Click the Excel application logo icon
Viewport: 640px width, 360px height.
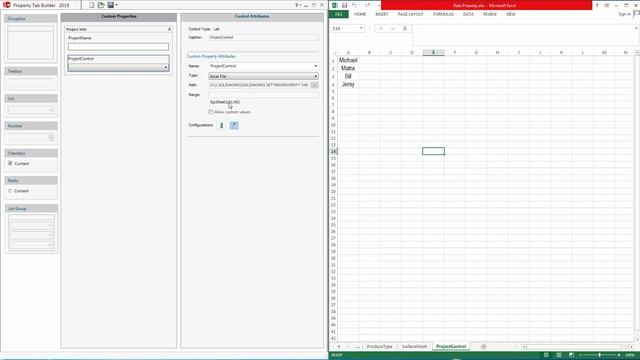point(335,5)
